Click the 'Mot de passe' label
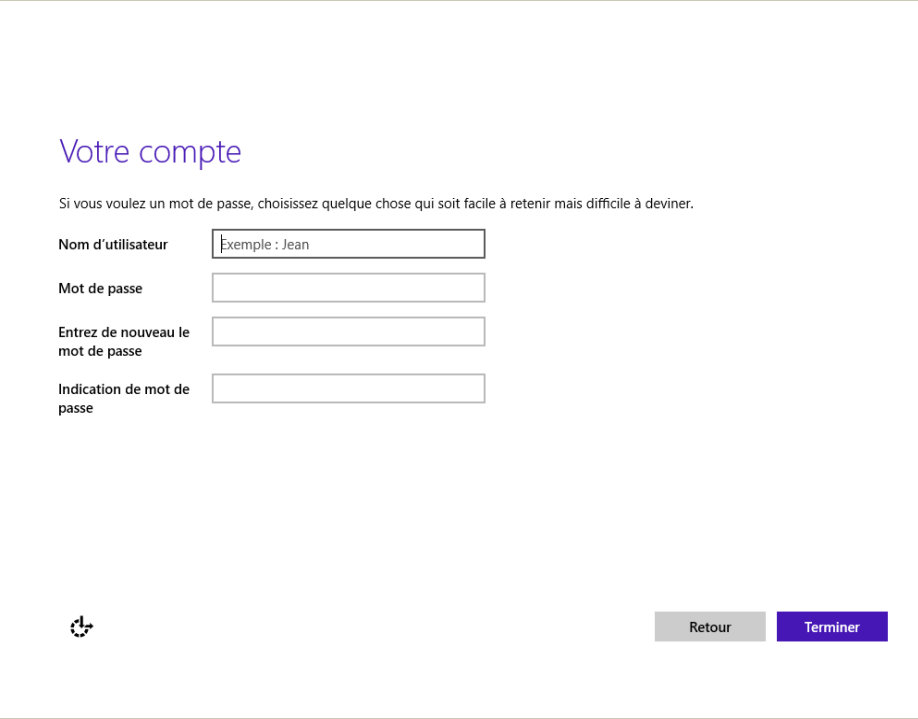This screenshot has width=918, height=719. tap(100, 288)
